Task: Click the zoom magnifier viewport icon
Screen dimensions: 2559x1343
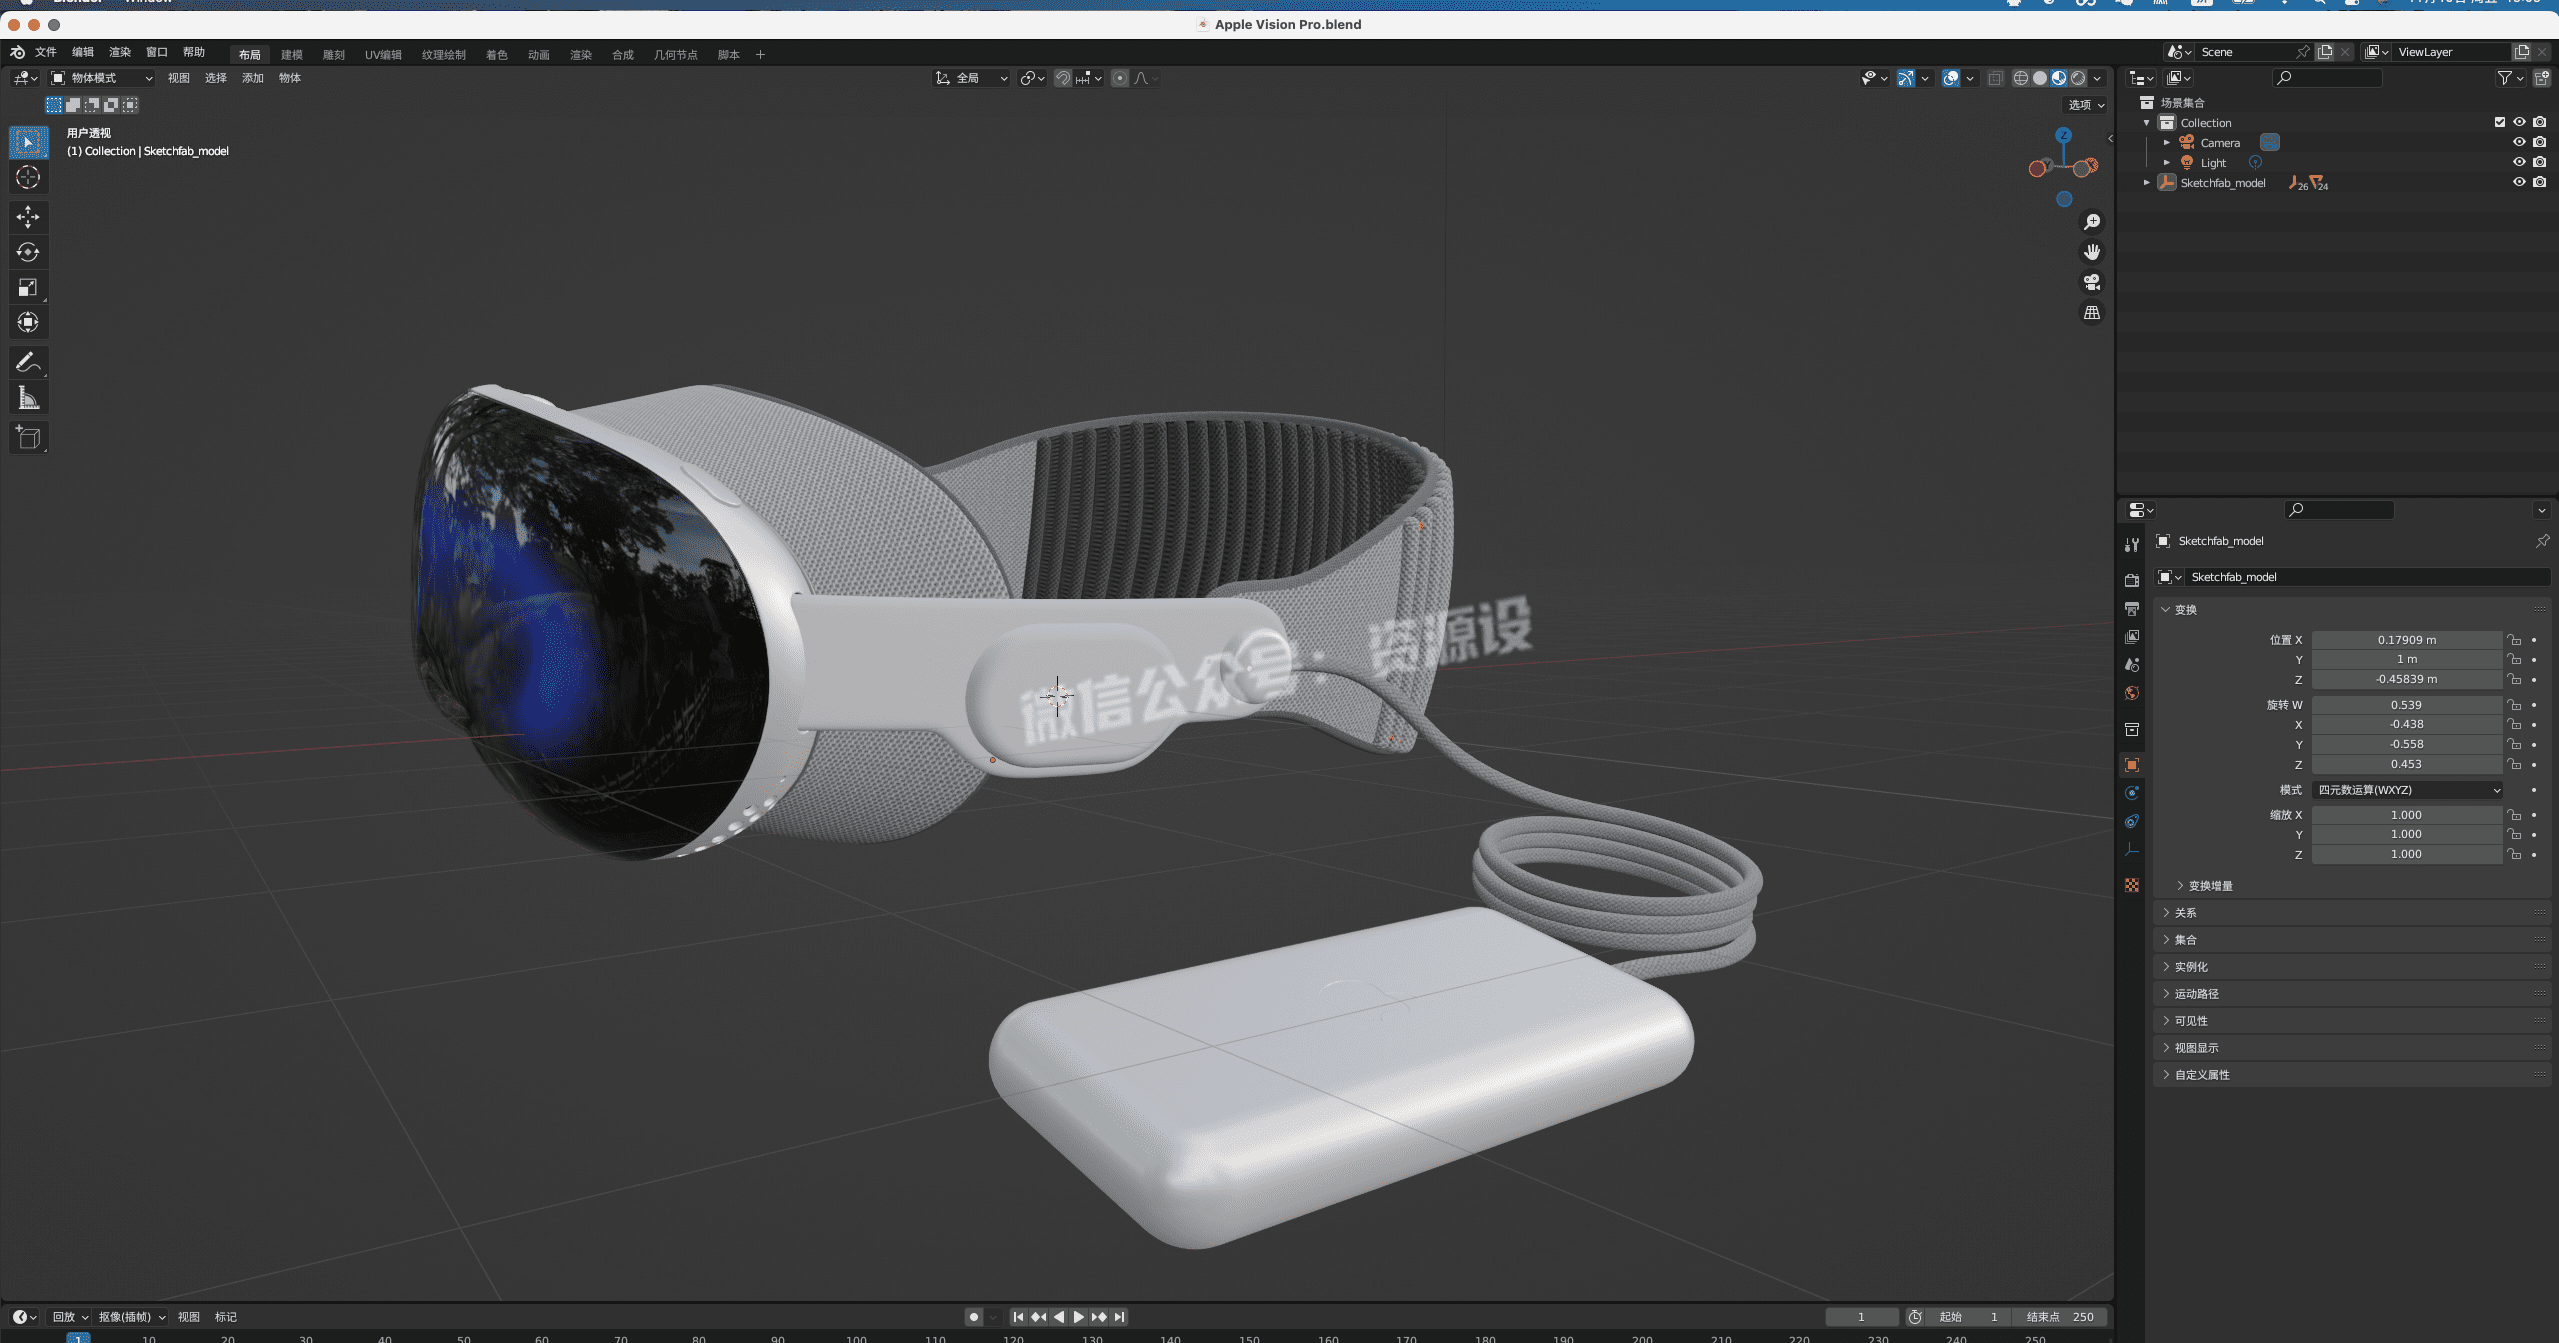Action: click(2091, 222)
